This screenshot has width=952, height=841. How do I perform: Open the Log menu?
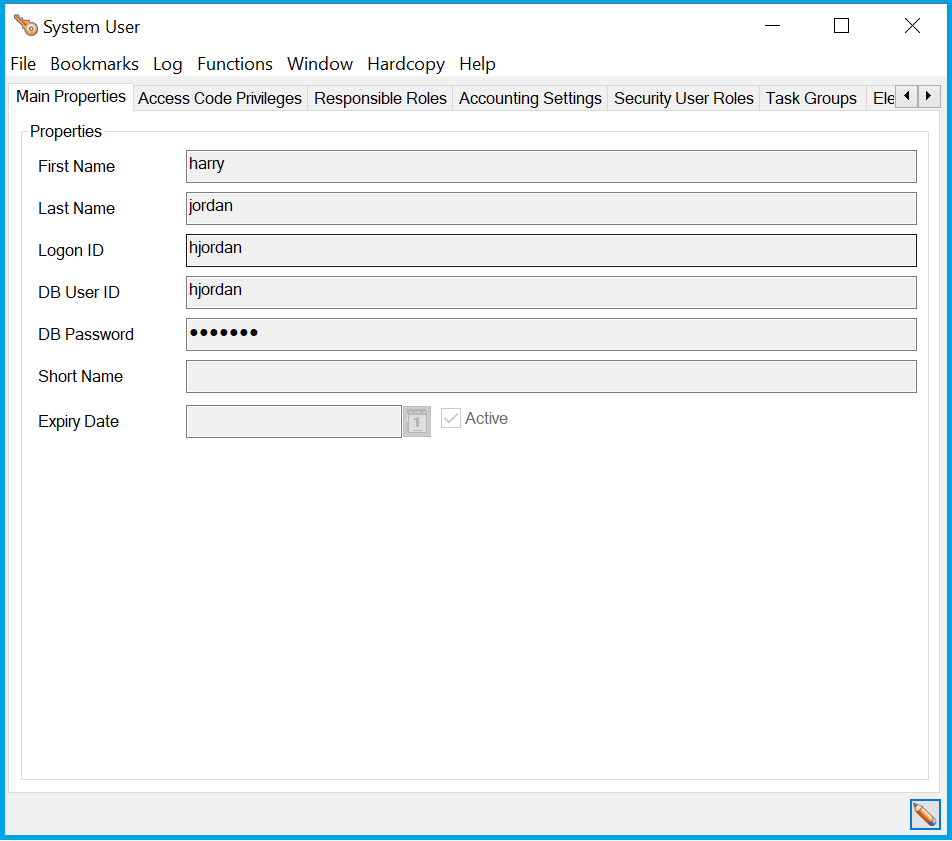[167, 64]
